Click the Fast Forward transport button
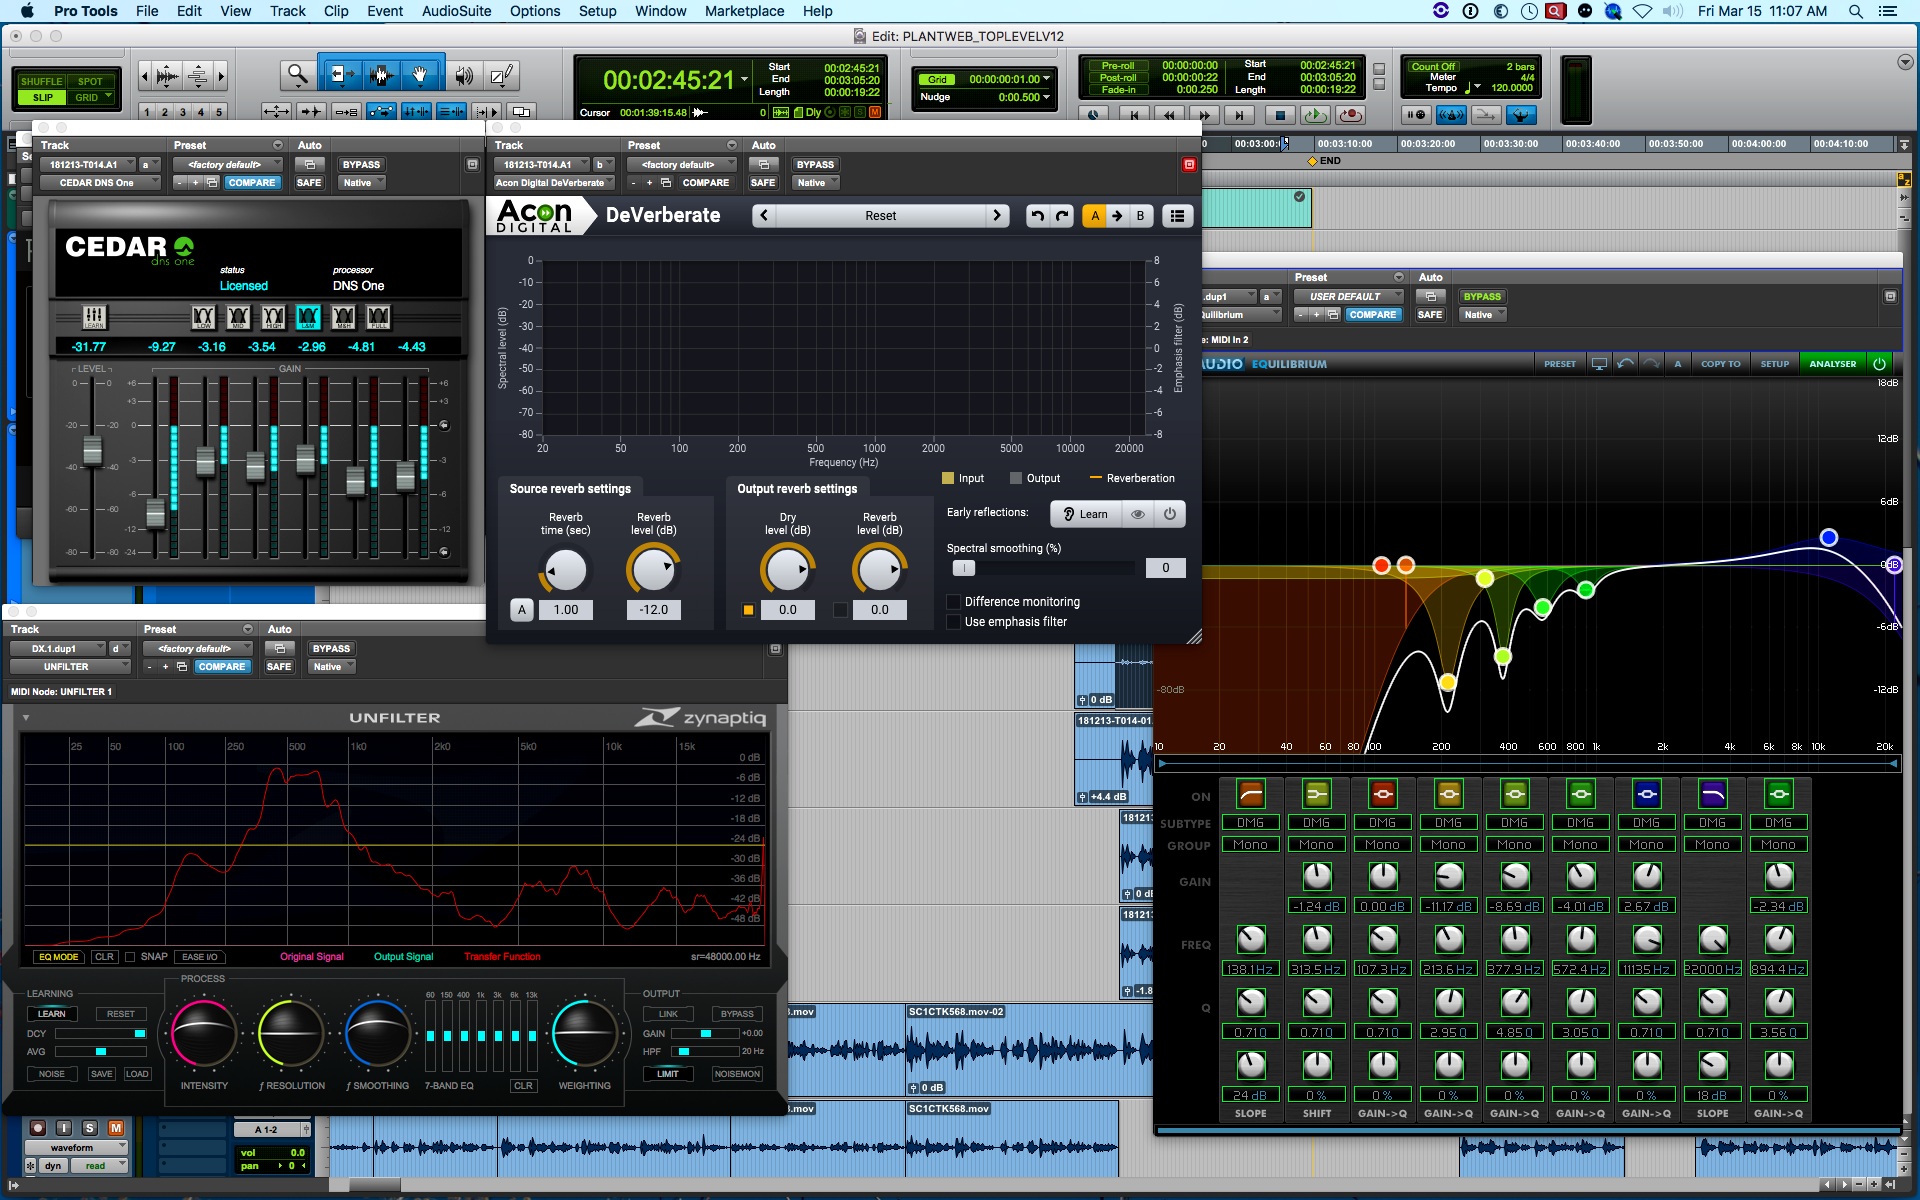Screen dimensions: 1920x1200 (x=1204, y=115)
